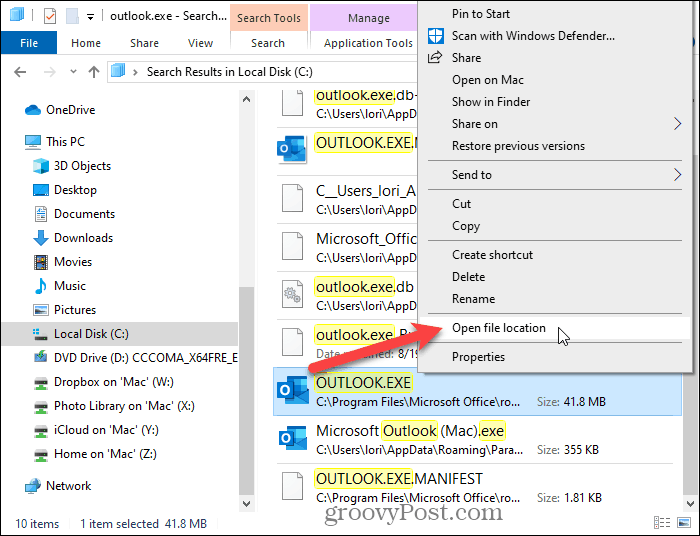Click the navigation pane scroll down arrow
This screenshot has width=700, height=536.
click(246, 503)
